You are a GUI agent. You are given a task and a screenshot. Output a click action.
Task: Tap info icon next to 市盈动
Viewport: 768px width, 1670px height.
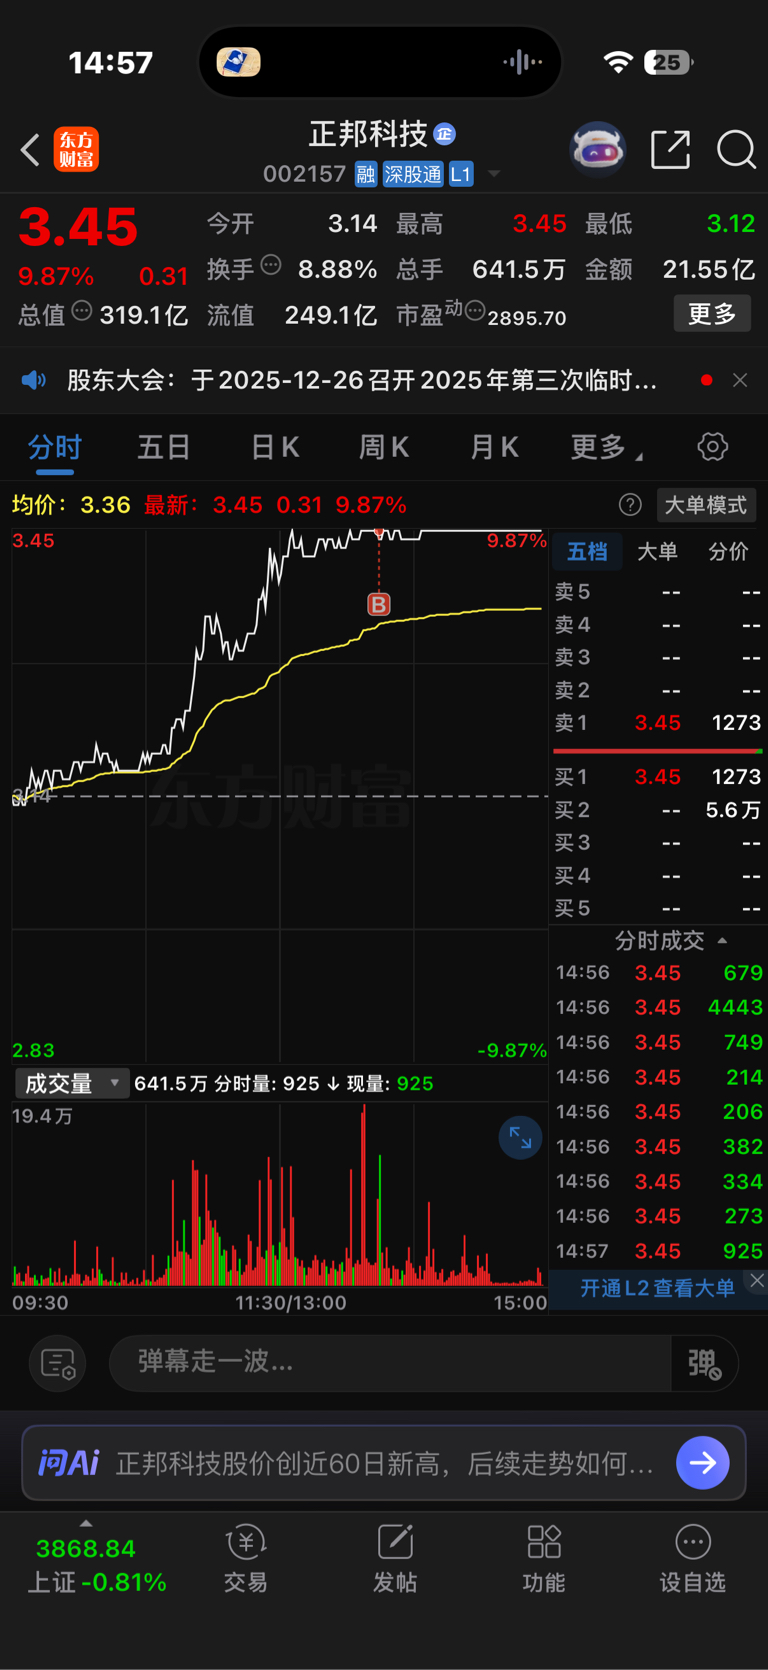pos(475,311)
